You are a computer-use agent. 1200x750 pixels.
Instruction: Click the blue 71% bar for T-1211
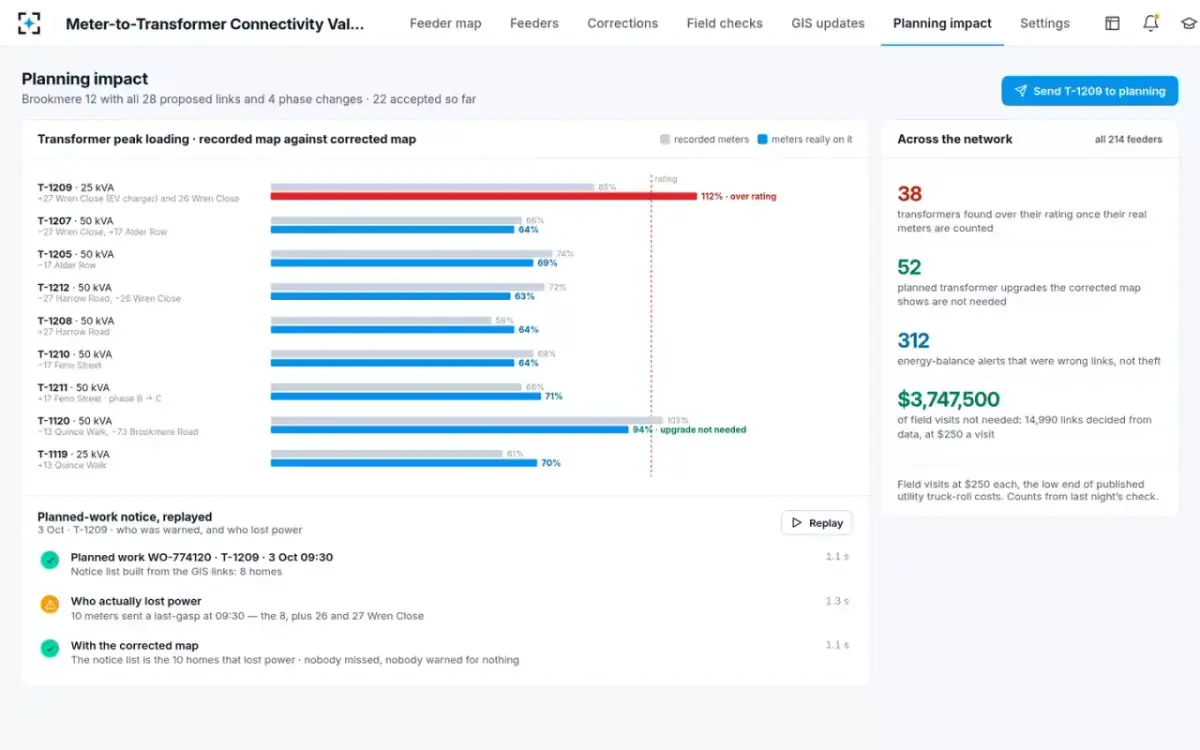405,396
